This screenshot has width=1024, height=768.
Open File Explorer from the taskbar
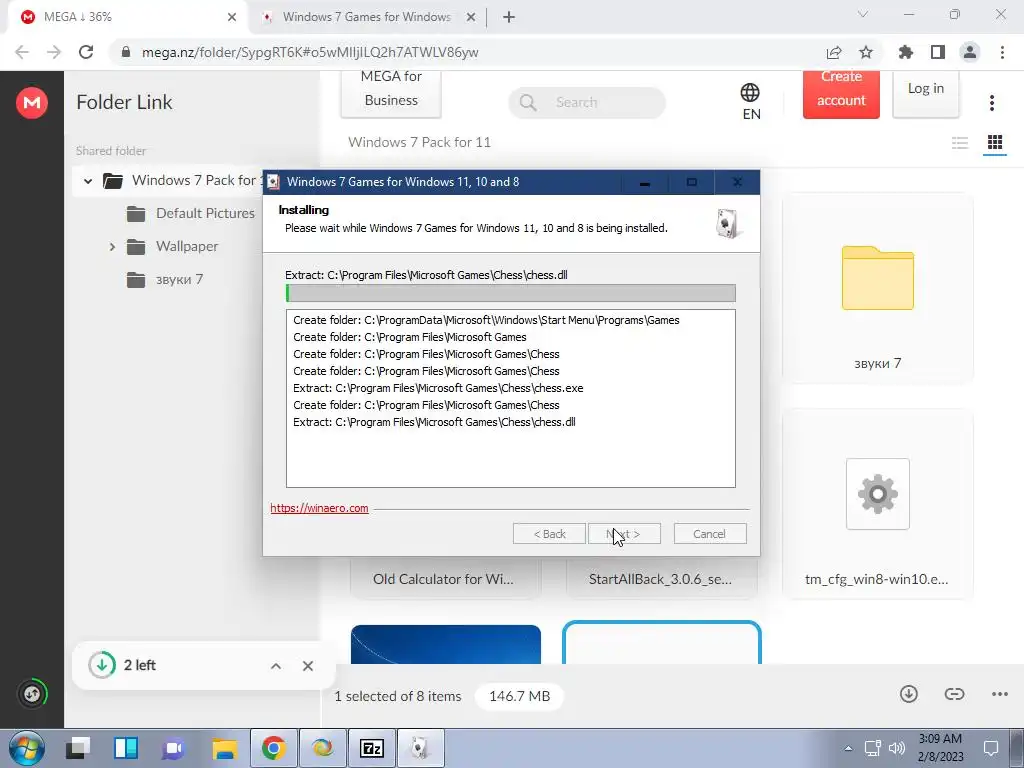[x=224, y=748]
